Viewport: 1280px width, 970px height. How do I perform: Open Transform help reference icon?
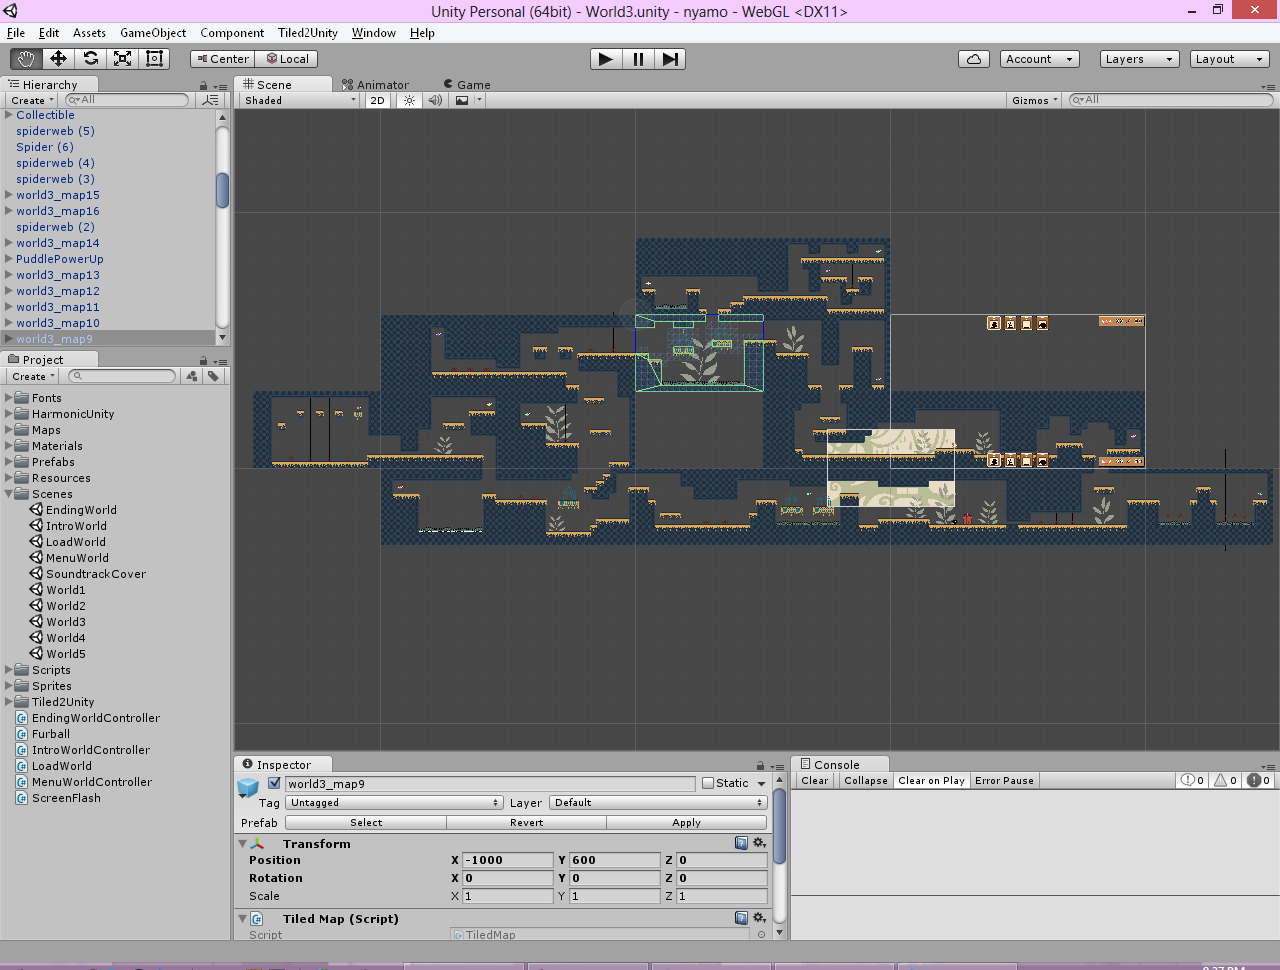tap(741, 843)
